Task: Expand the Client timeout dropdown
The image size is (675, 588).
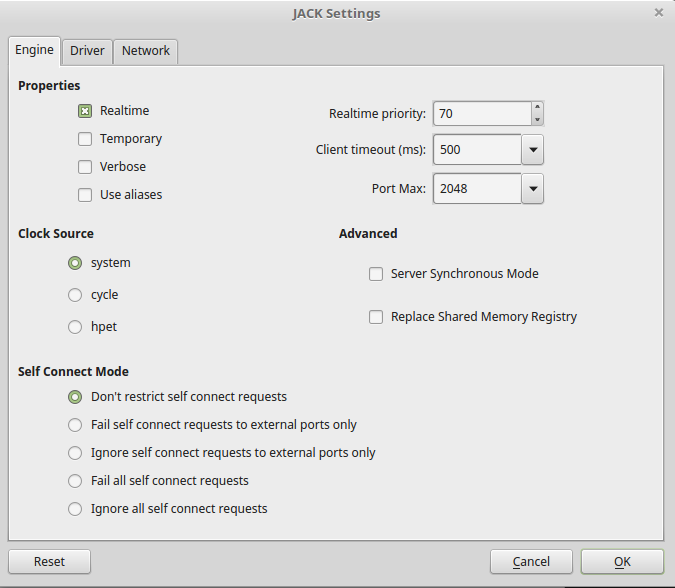Action: [532, 150]
